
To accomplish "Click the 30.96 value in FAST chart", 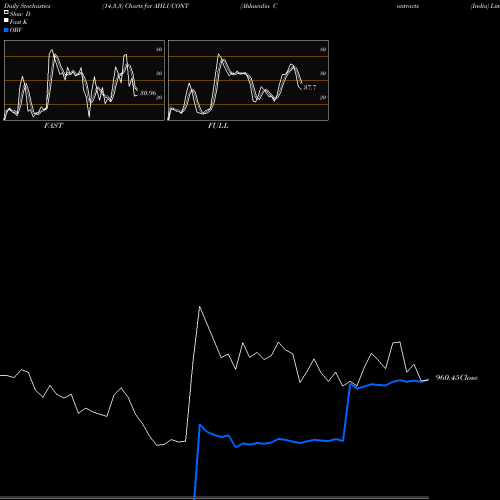I will coord(148,93).
